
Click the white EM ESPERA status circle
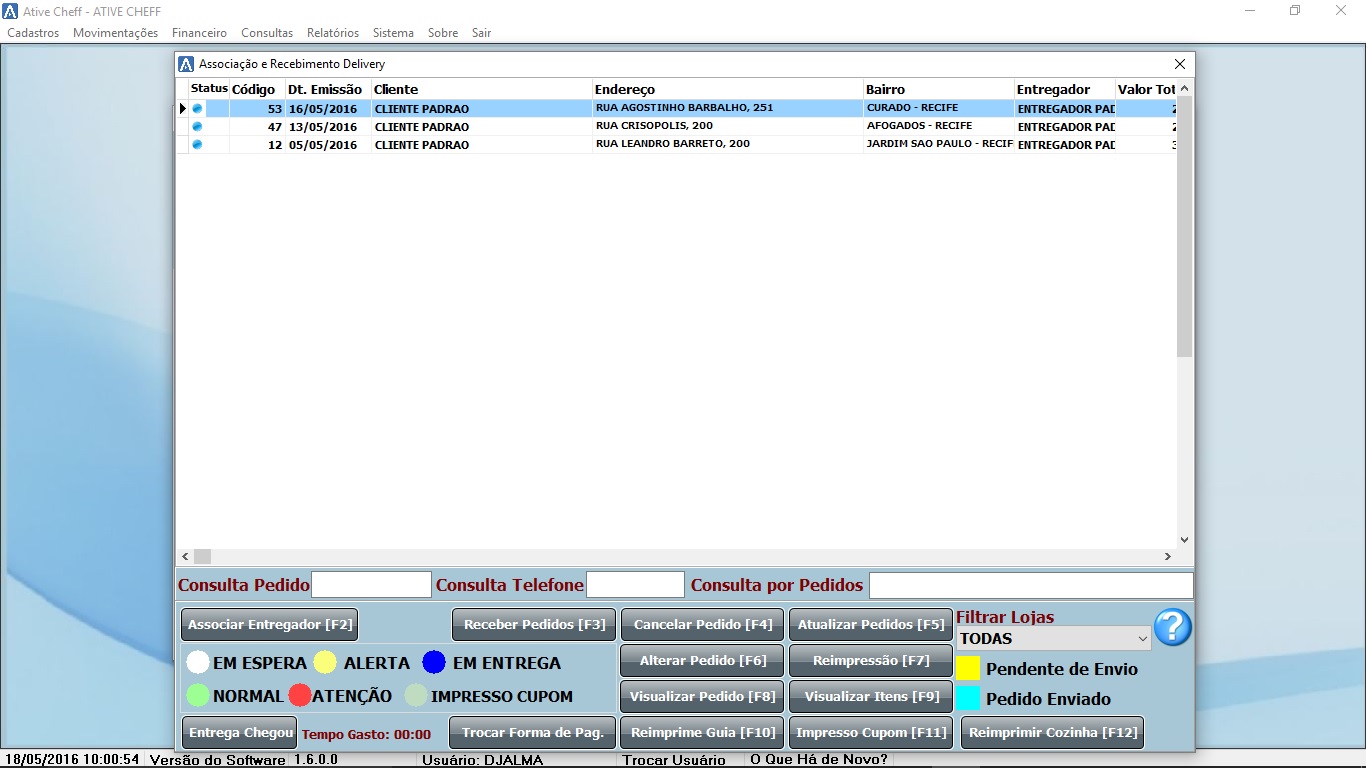198,662
